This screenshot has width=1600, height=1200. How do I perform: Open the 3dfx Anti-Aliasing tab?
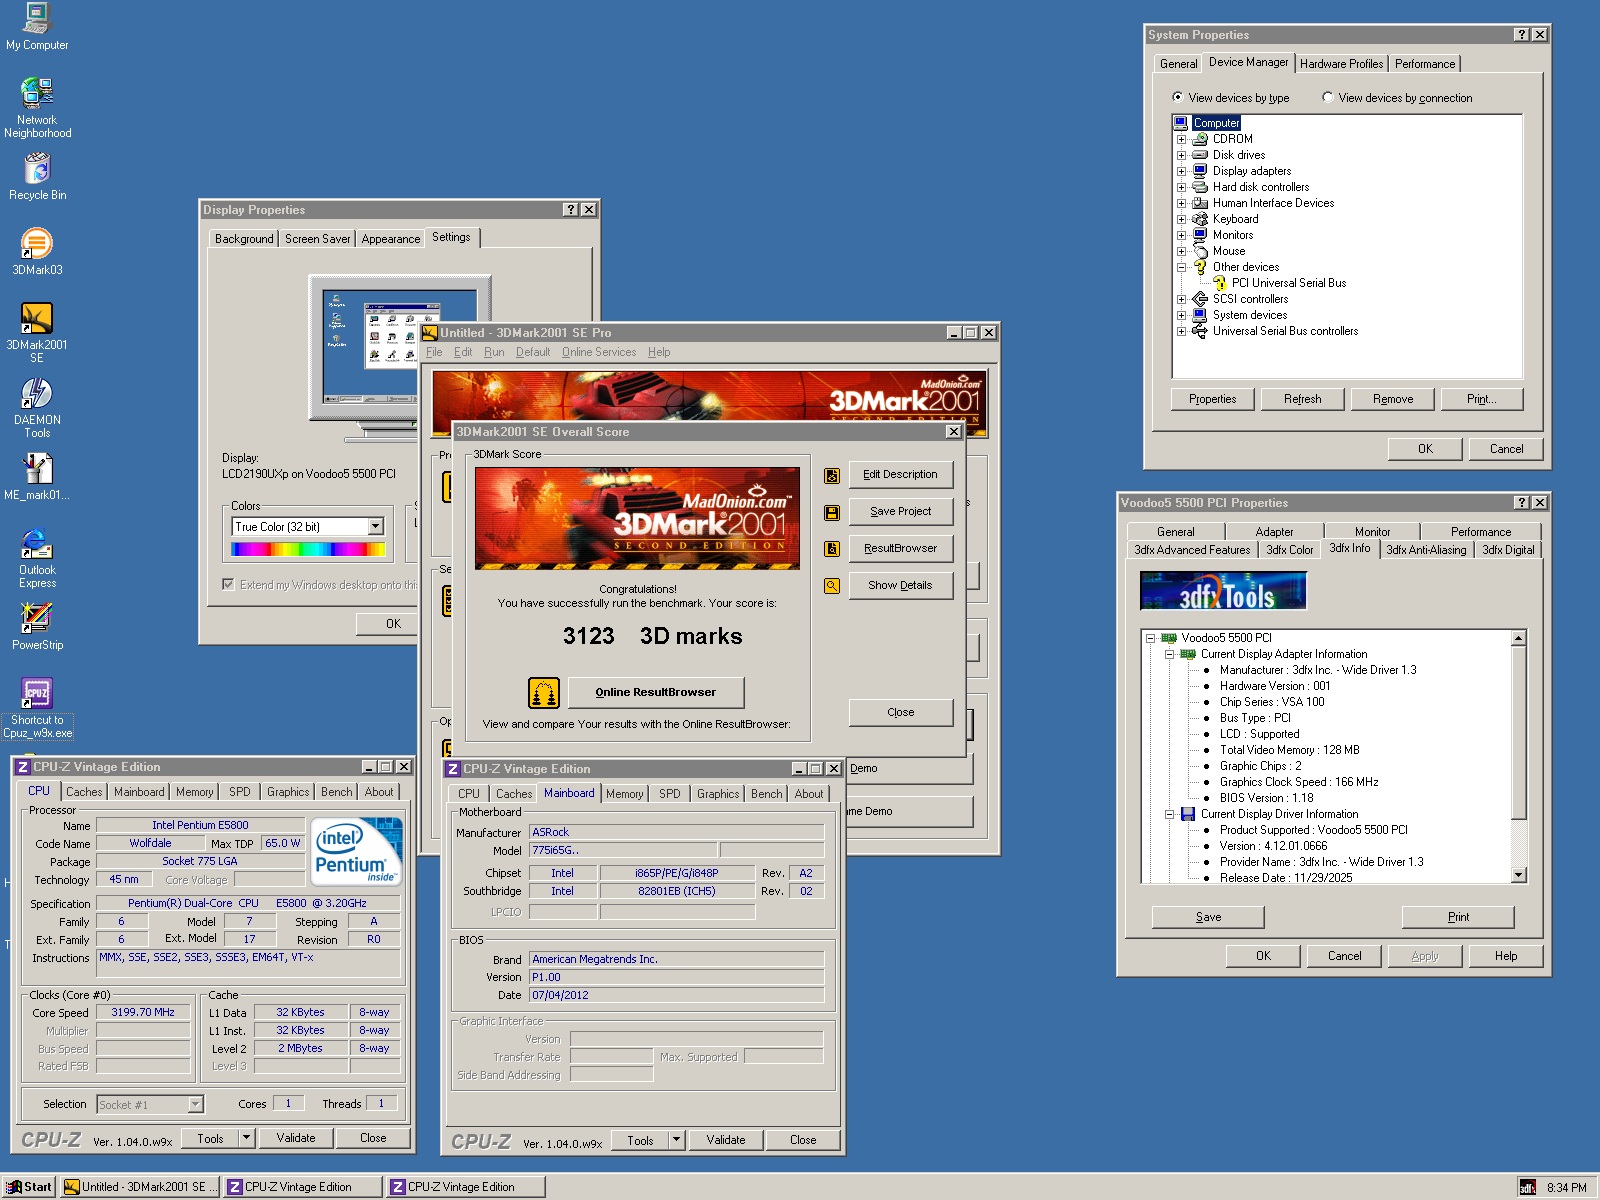1426,550
